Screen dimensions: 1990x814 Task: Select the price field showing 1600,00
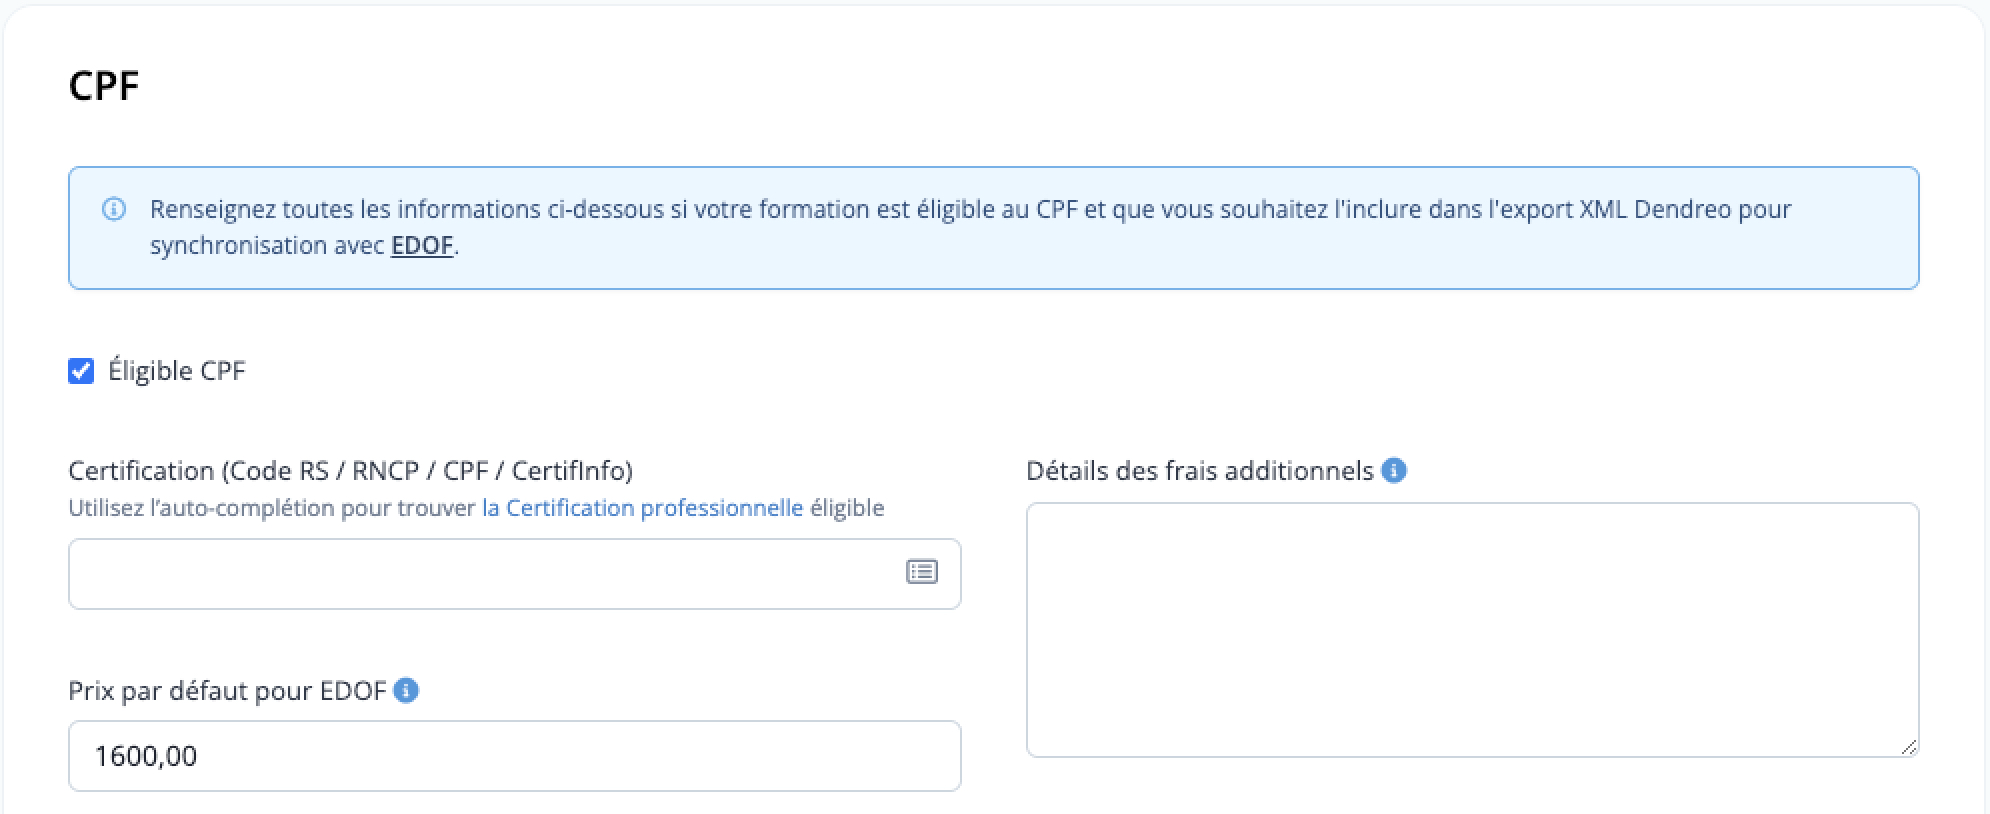pyautogui.click(x=514, y=756)
